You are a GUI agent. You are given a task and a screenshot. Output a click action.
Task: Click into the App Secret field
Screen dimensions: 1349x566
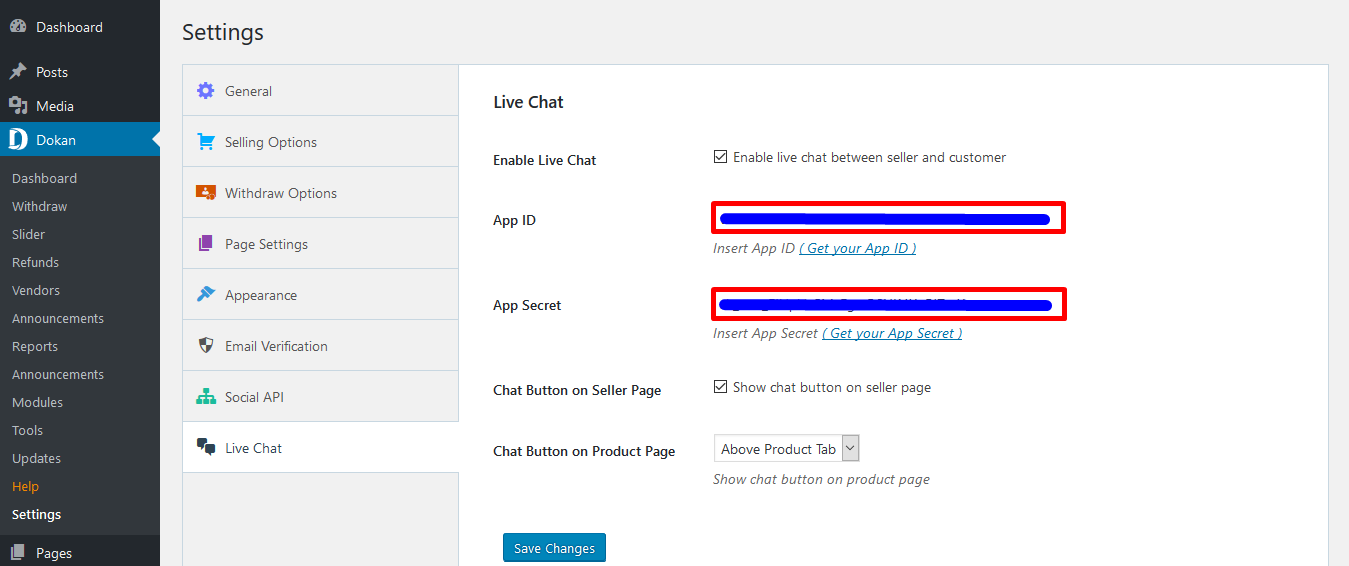point(888,304)
